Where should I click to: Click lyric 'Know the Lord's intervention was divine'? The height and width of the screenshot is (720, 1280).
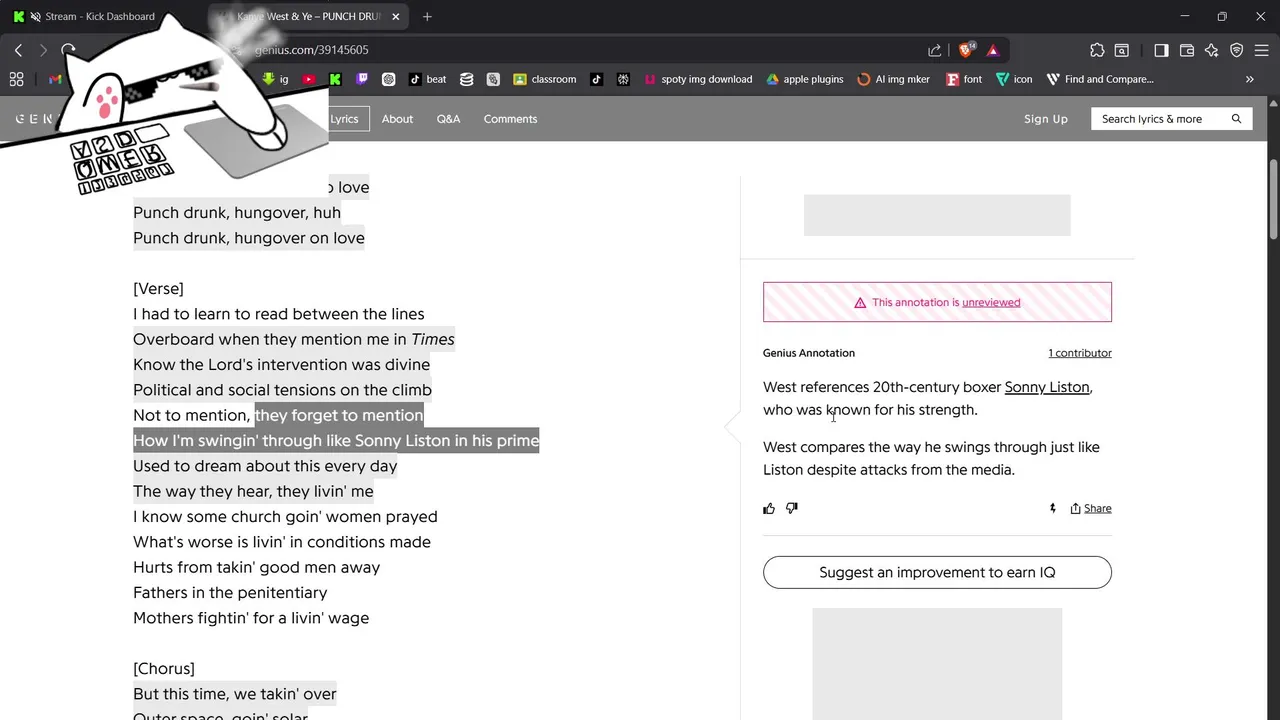pos(281,365)
